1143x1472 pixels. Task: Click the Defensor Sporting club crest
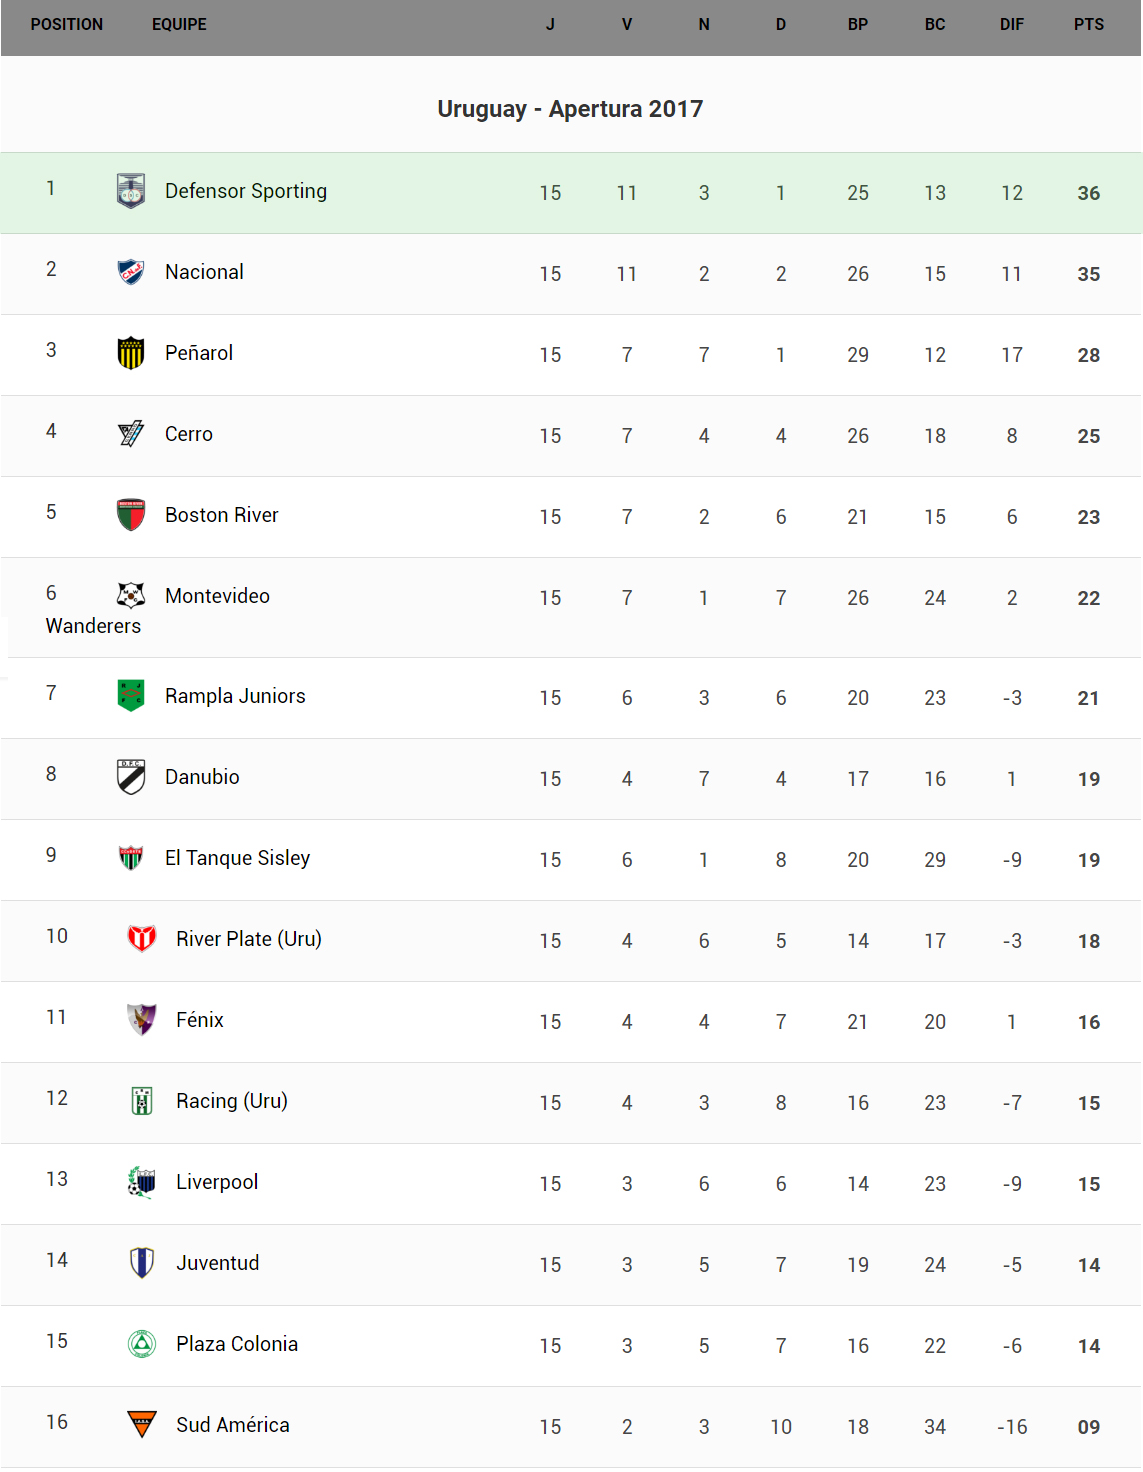131,191
